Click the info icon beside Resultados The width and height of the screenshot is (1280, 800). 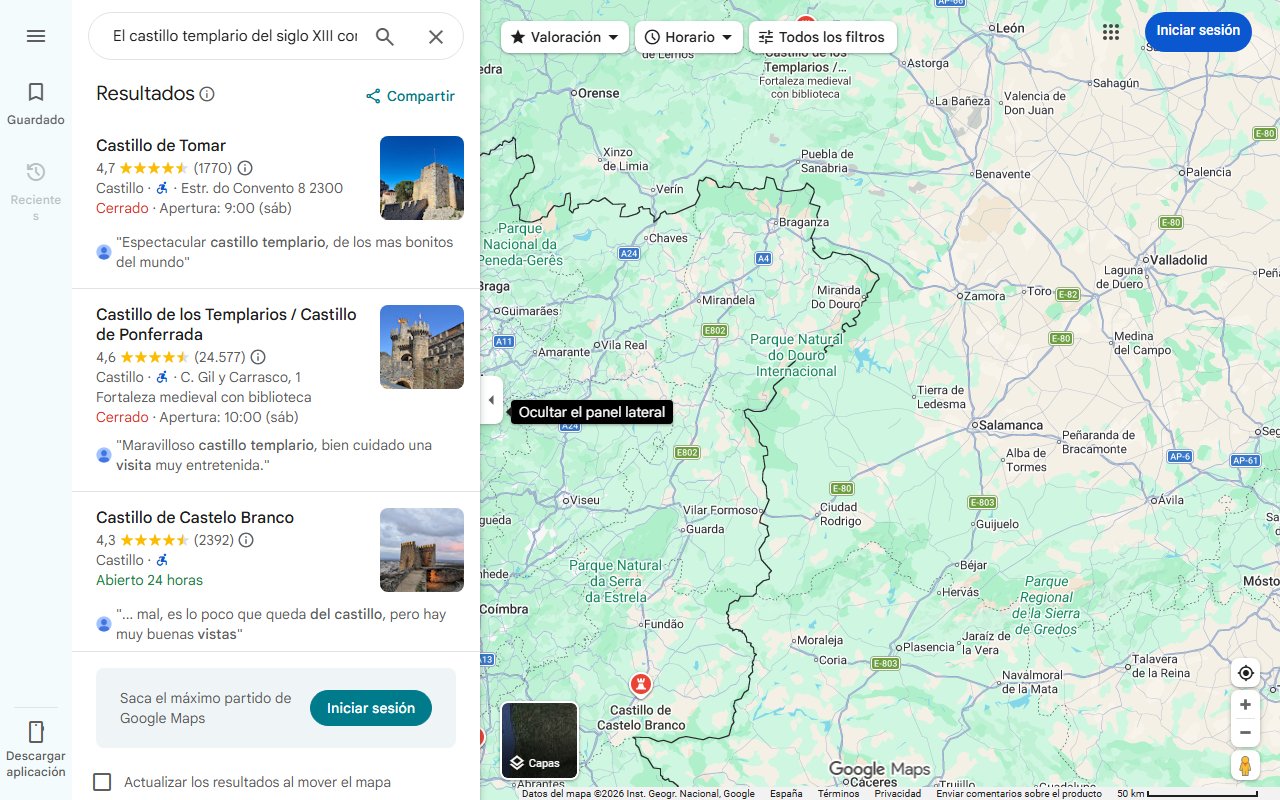pyautogui.click(x=207, y=94)
